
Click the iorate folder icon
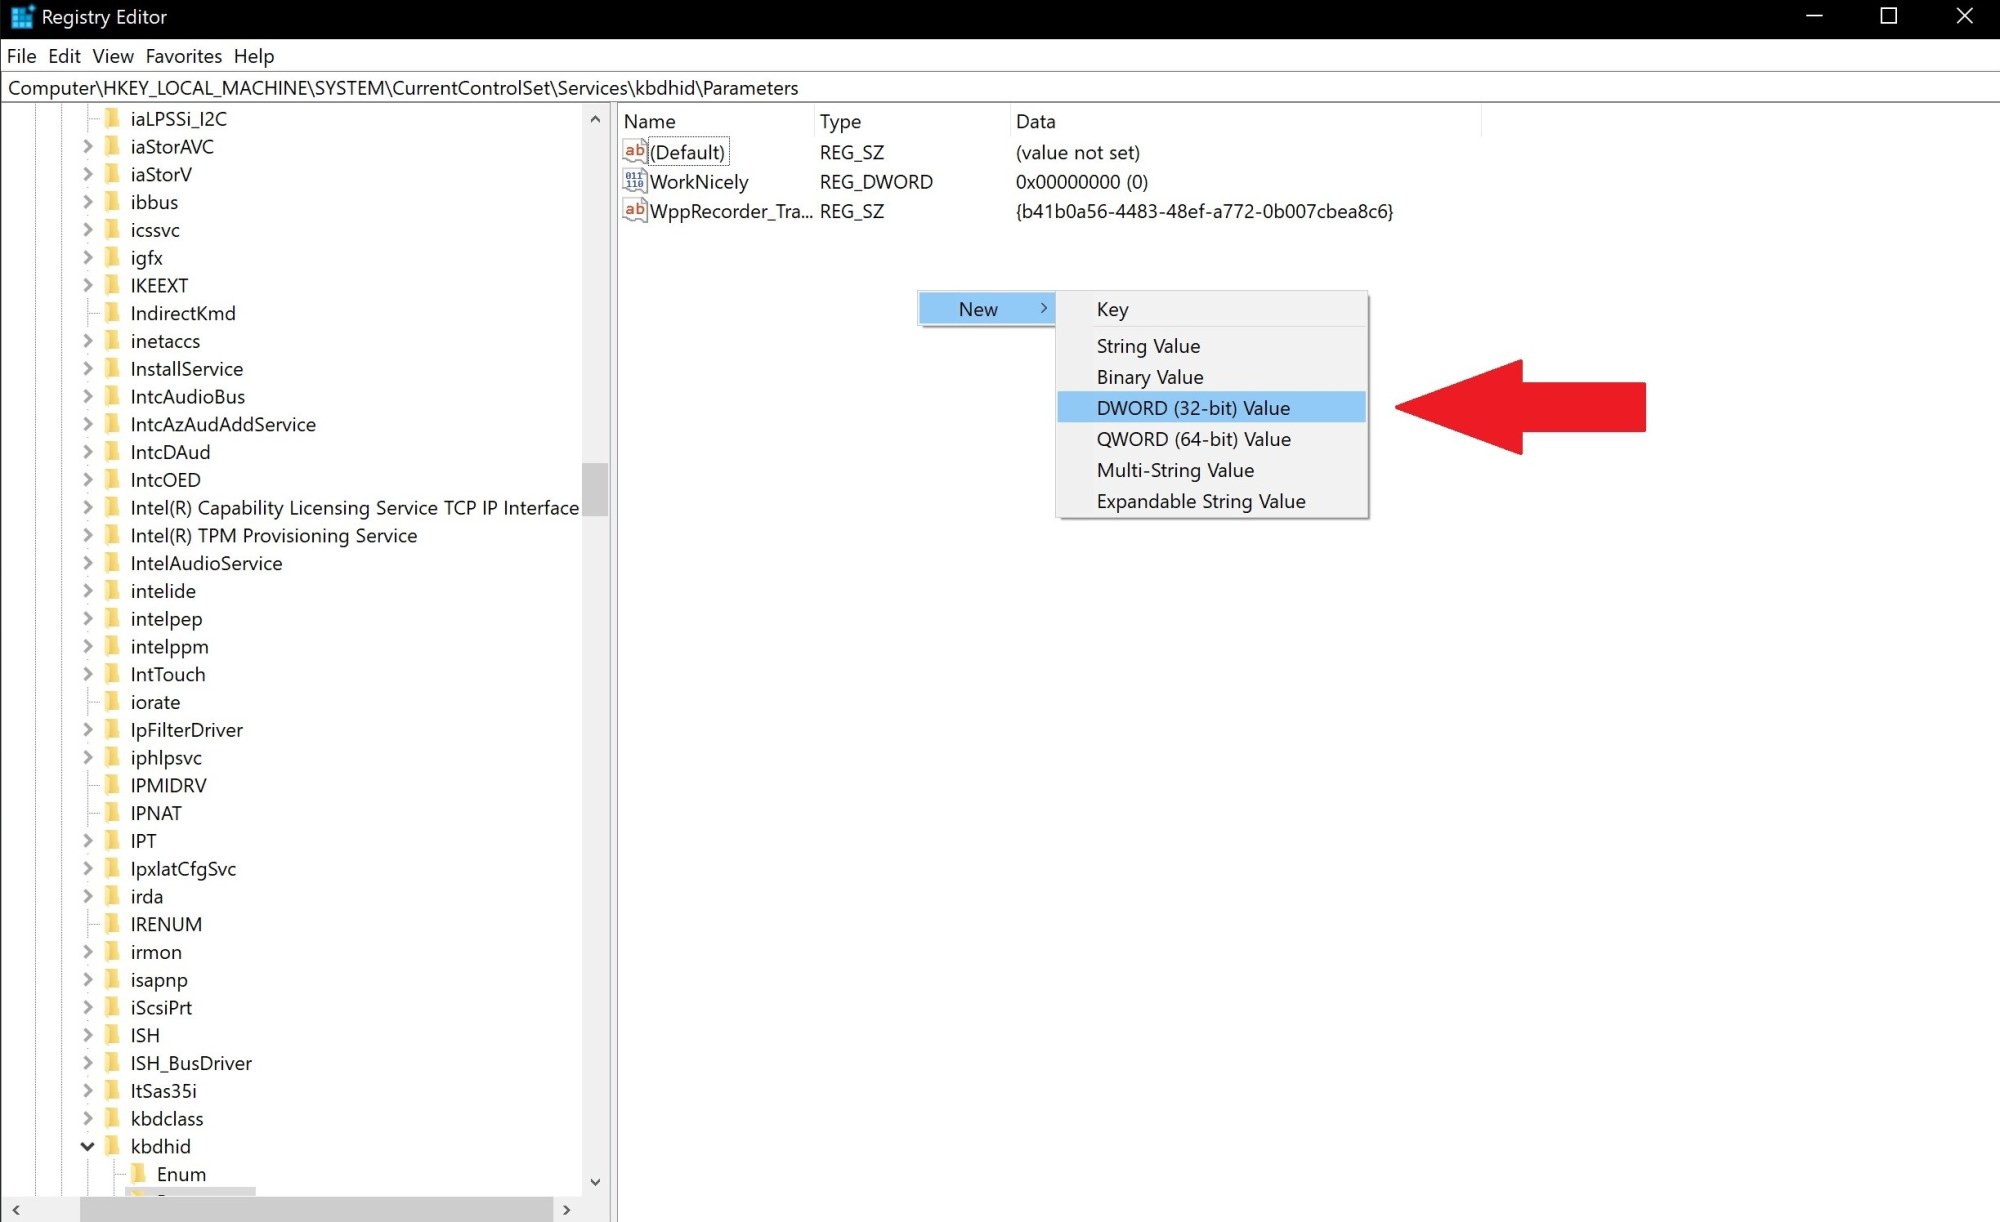tap(113, 702)
